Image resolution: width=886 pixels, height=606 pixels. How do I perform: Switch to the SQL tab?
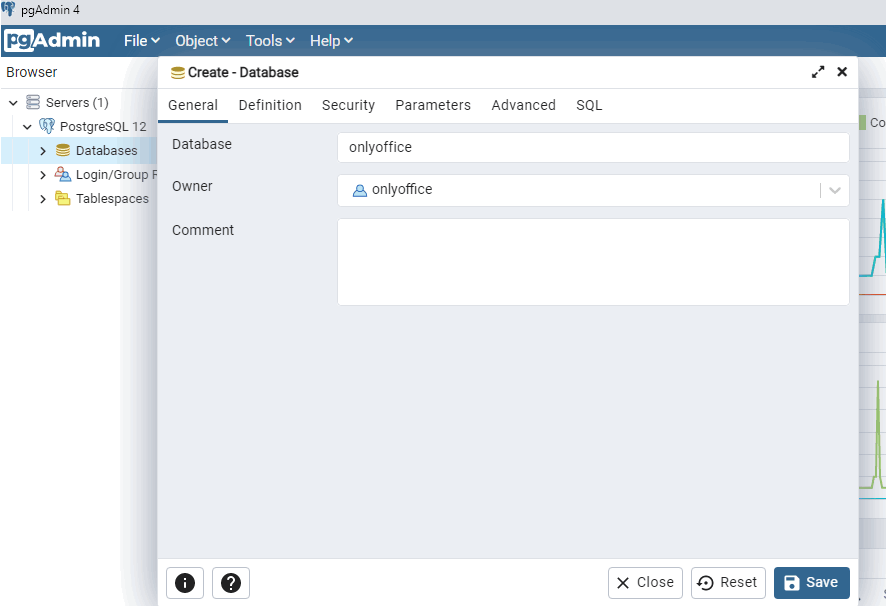click(x=589, y=105)
